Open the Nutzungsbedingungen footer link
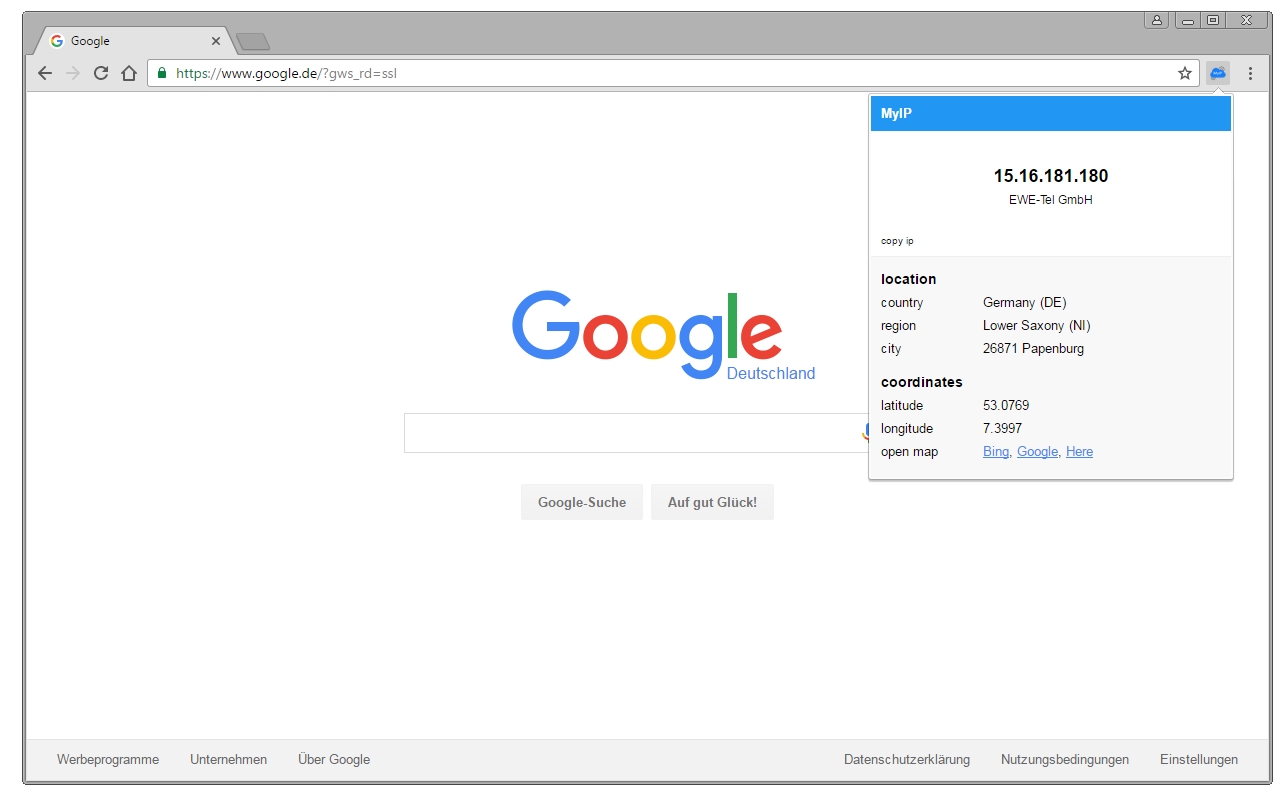1280x800 pixels. (1065, 760)
